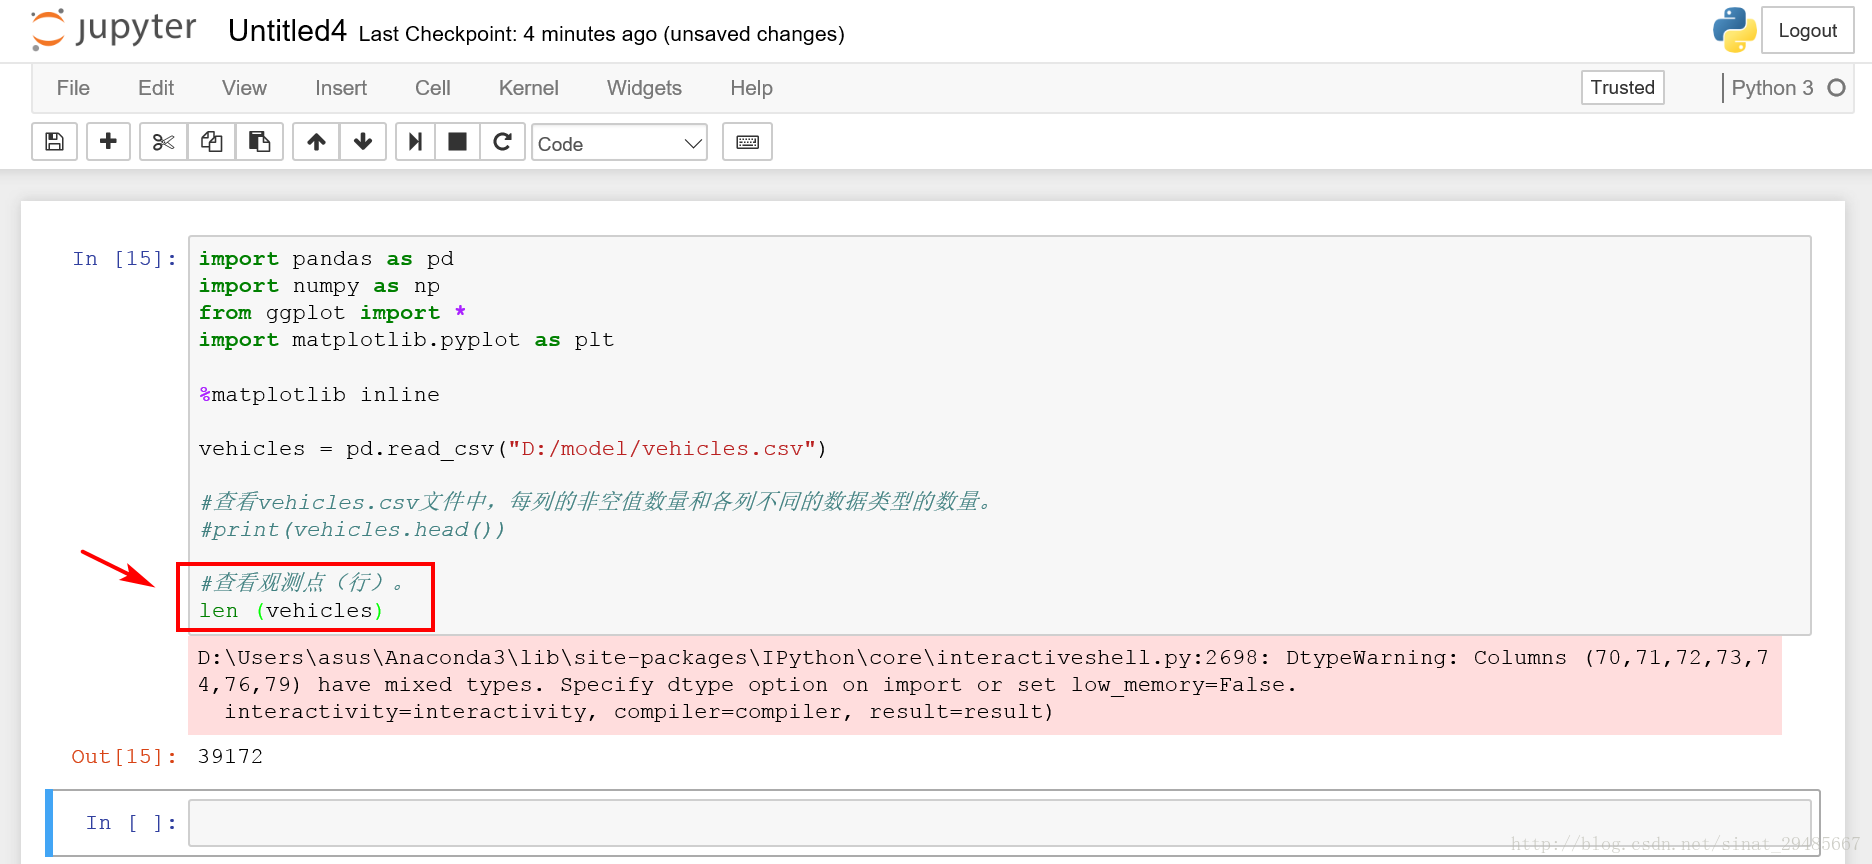The height and width of the screenshot is (864, 1872).
Task: Open the Edit menu
Action: (x=156, y=88)
